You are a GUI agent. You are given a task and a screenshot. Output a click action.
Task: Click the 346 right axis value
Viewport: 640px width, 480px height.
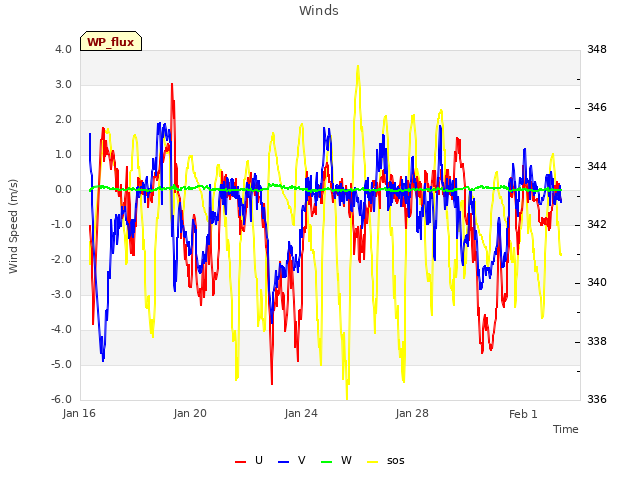pos(597,108)
